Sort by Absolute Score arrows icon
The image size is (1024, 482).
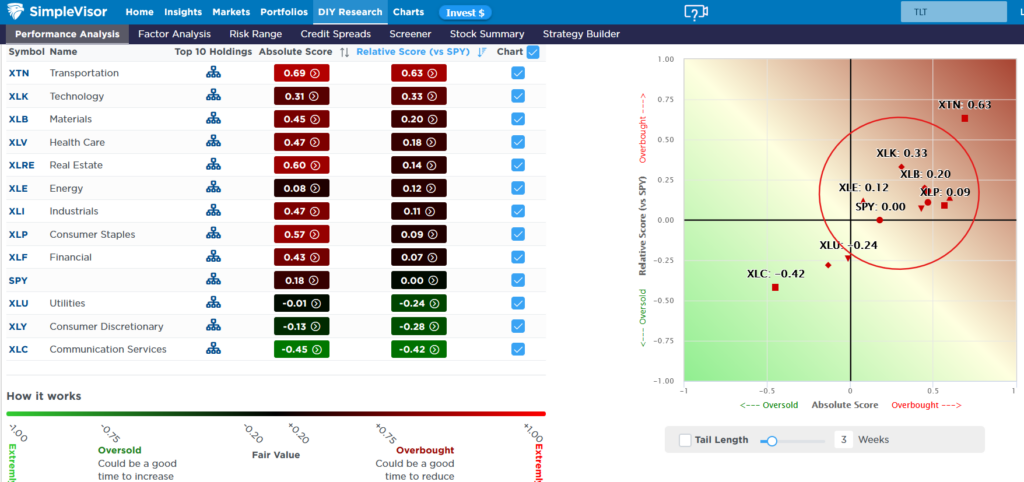tap(345, 52)
